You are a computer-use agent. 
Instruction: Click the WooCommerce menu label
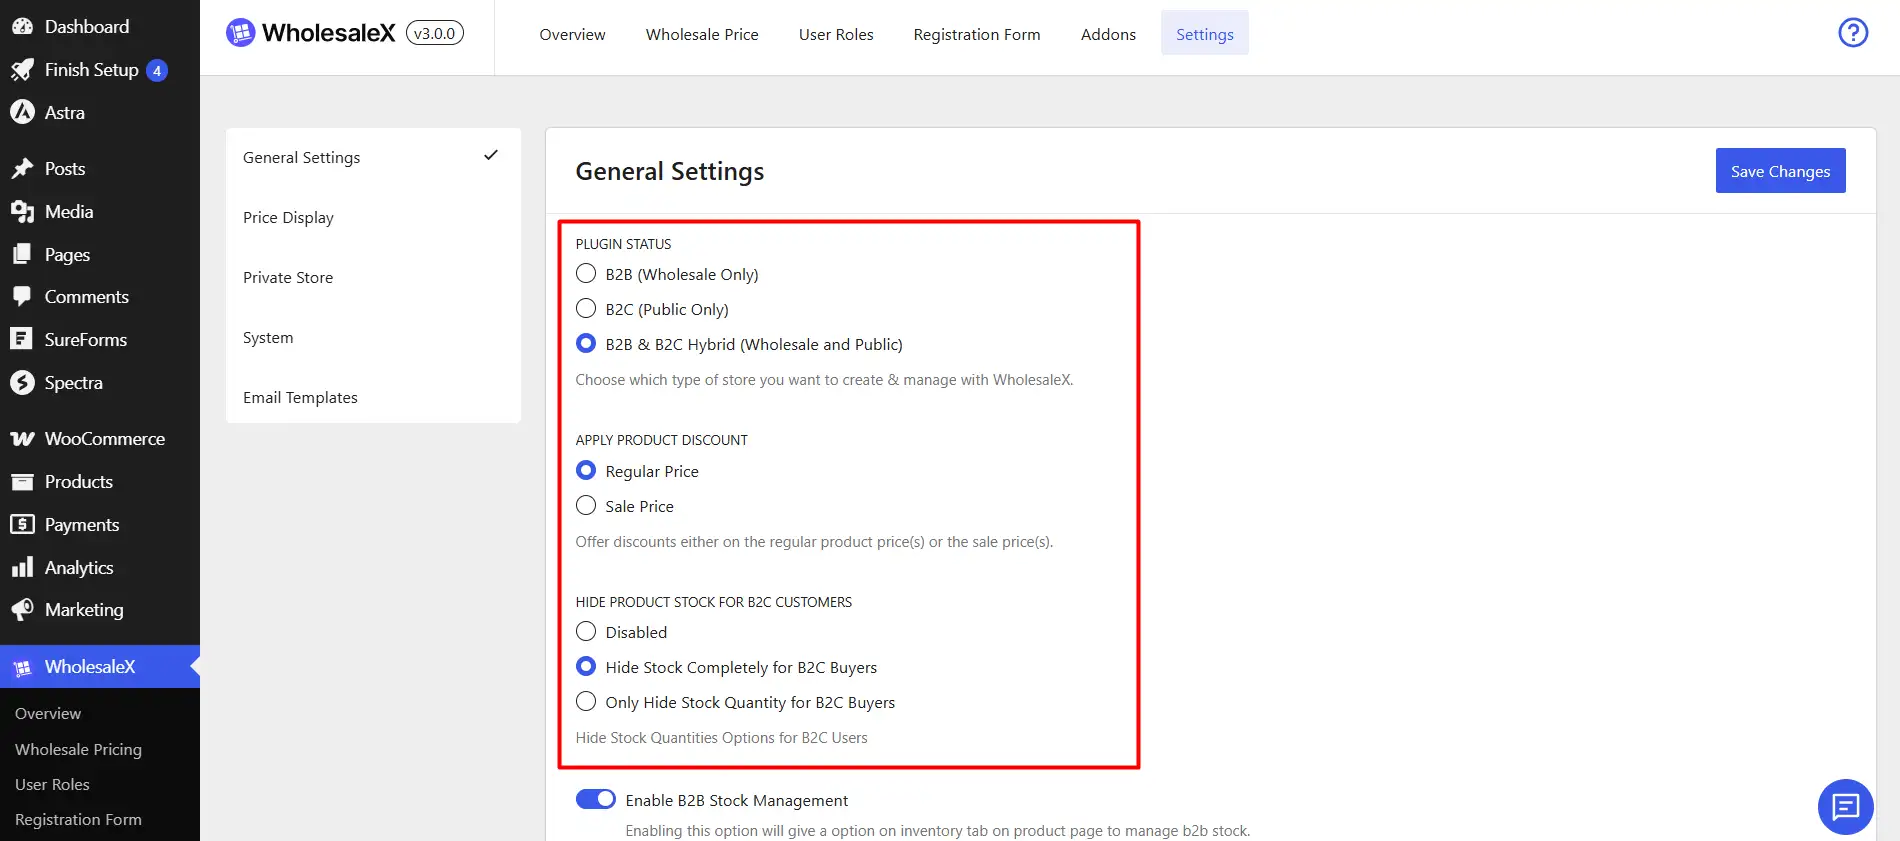click(105, 439)
